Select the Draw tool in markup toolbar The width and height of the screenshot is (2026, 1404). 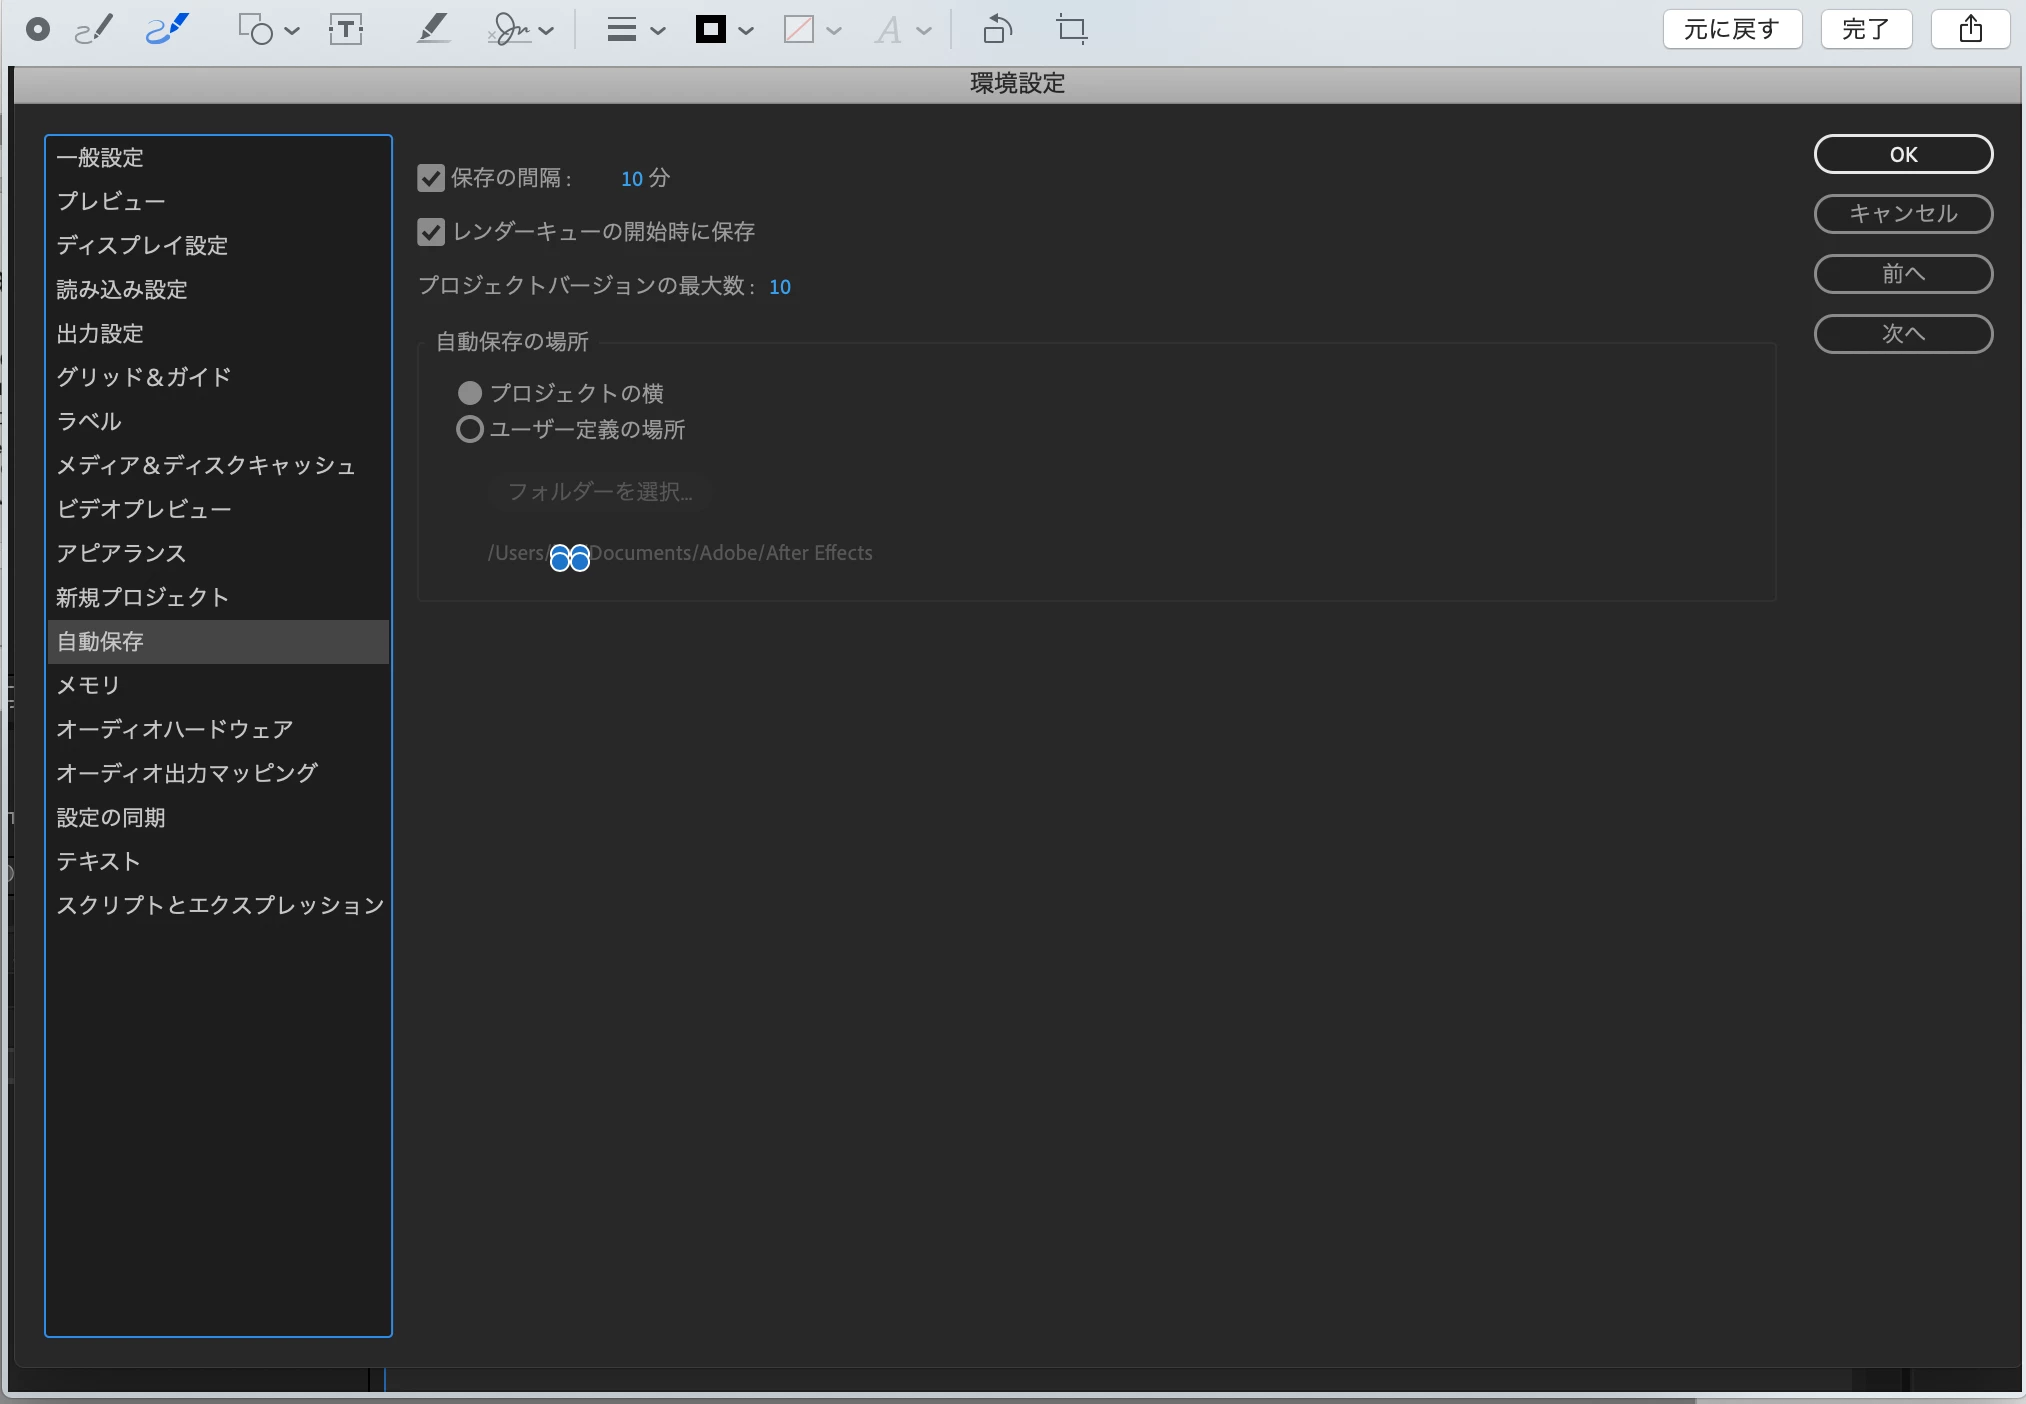point(167,29)
